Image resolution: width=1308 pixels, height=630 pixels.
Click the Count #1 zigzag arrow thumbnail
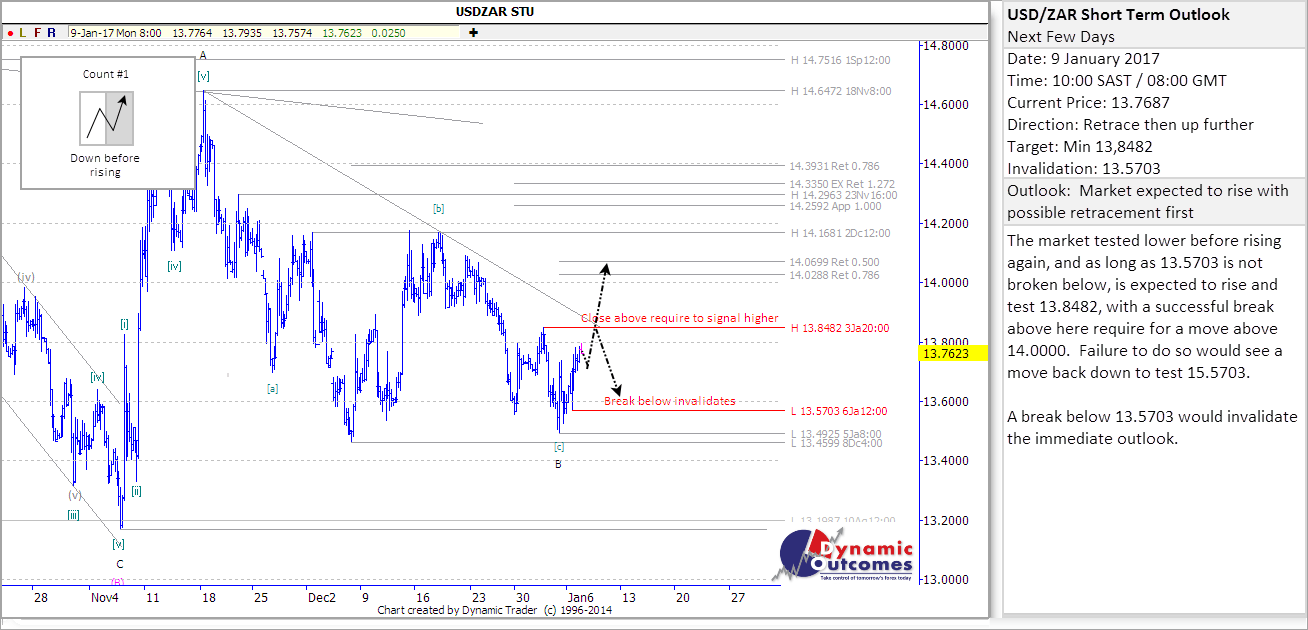[106, 118]
